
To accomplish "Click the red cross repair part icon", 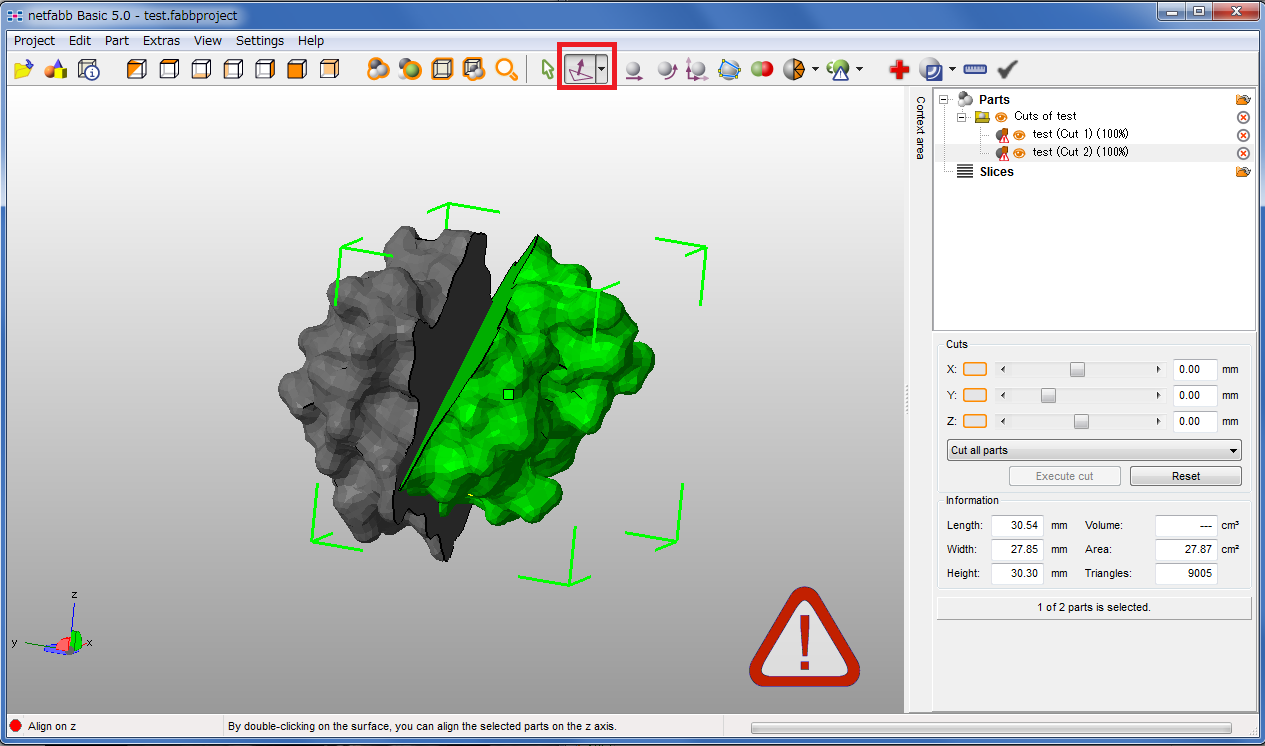I will (x=899, y=69).
